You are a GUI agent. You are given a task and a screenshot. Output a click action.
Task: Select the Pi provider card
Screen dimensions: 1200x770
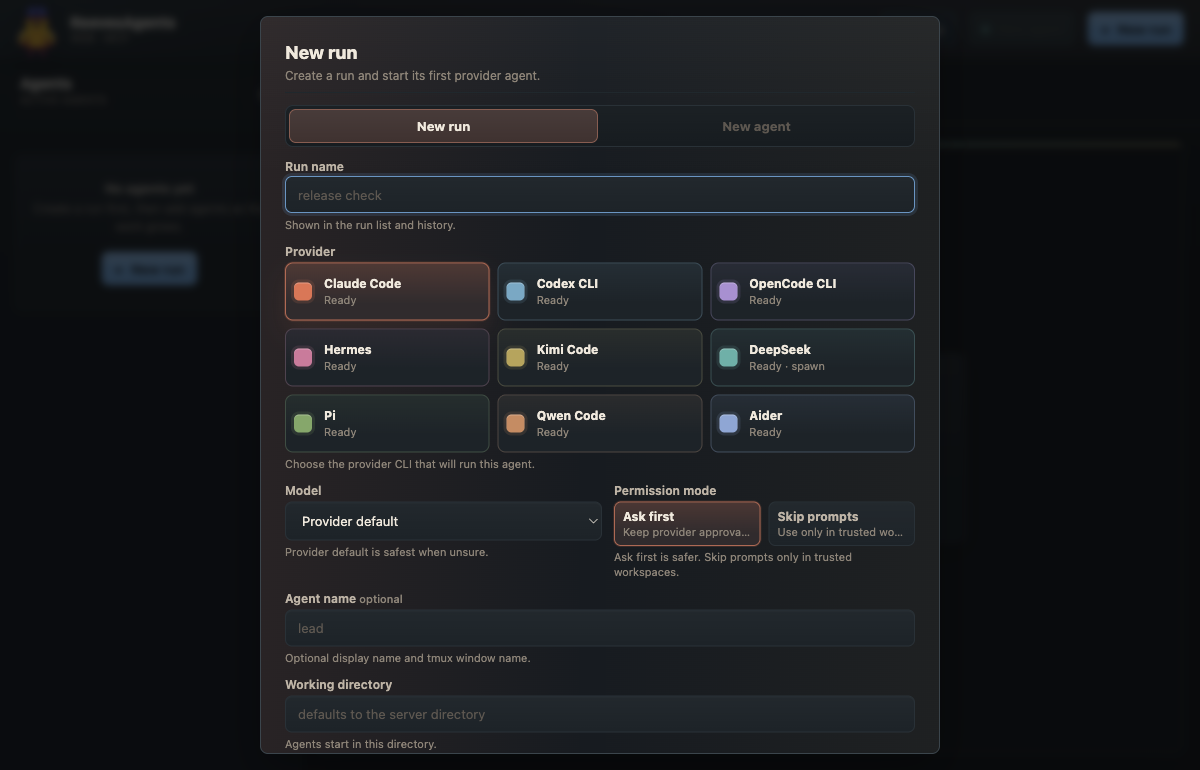click(x=387, y=423)
